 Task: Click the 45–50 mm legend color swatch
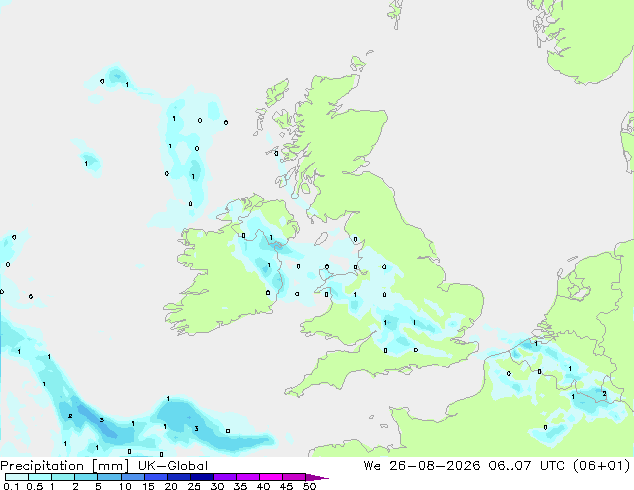click(294, 477)
